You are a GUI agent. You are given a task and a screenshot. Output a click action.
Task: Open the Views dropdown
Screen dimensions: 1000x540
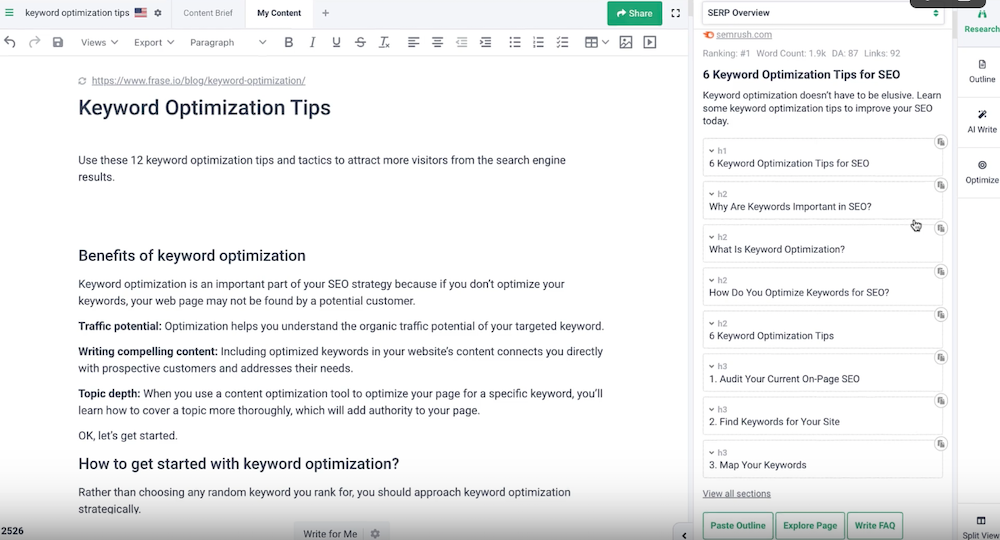[x=99, y=42]
